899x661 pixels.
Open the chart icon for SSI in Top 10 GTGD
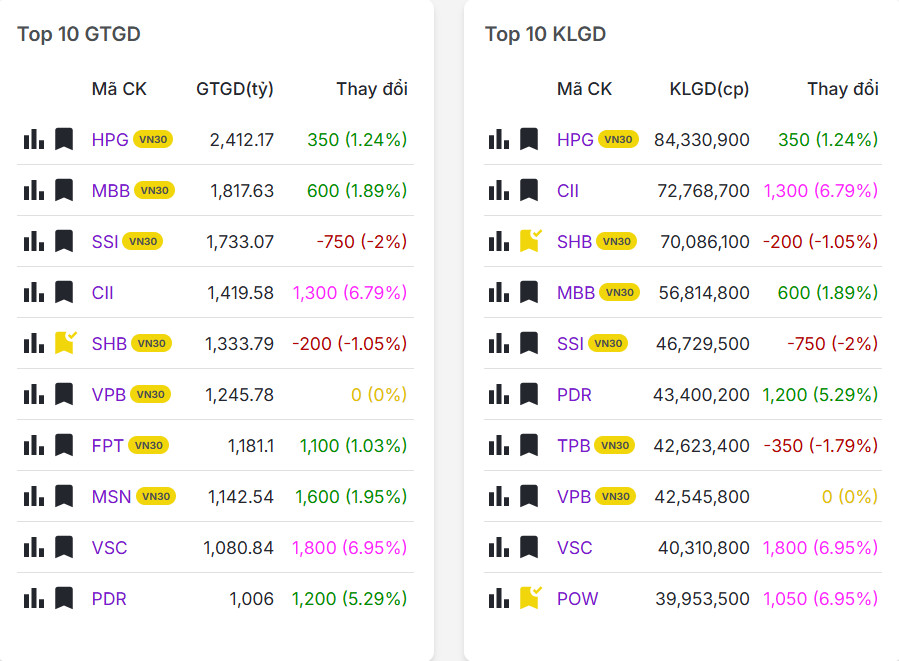pyautogui.click(x=34, y=241)
